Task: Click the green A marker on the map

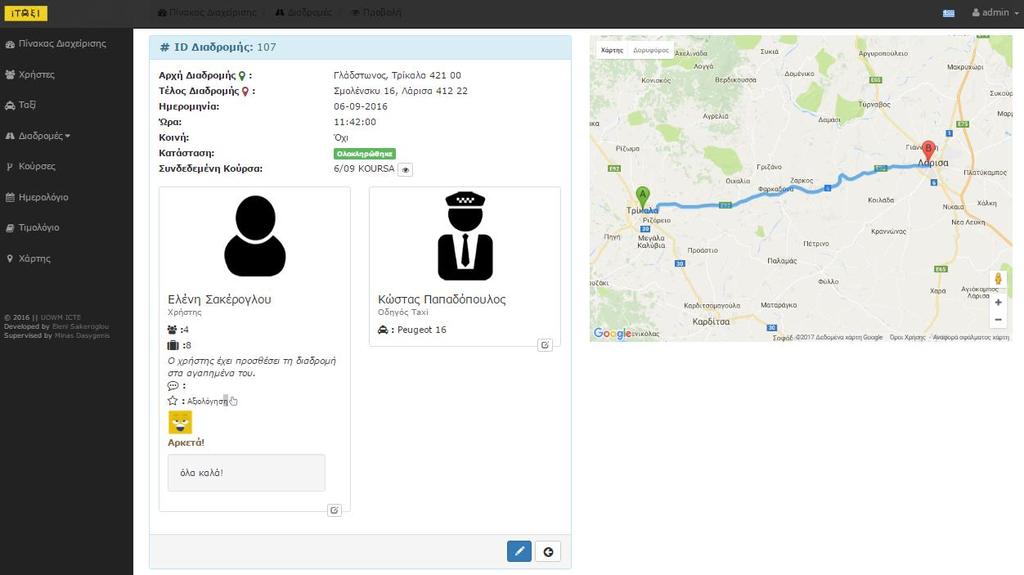Action: (643, 197)
